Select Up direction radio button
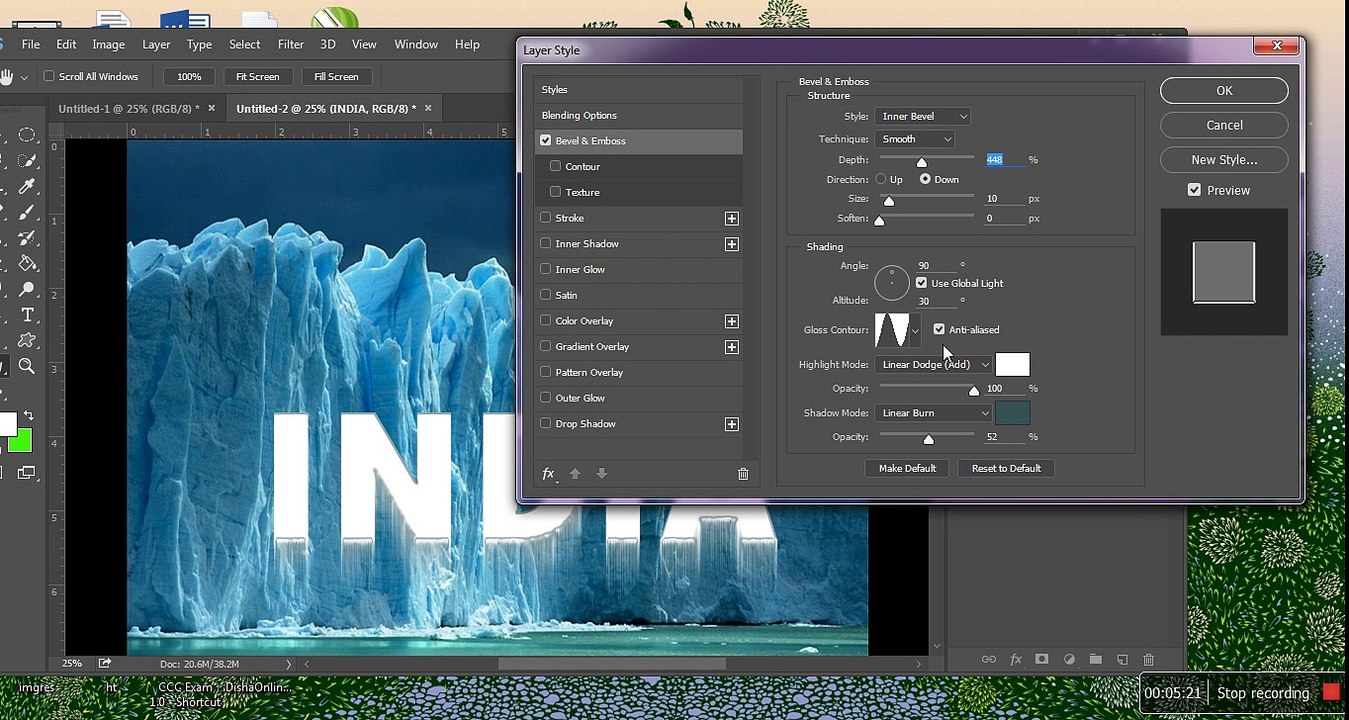Image resolution: width=1349 pixels, height=720 pixels. point(881,180)
